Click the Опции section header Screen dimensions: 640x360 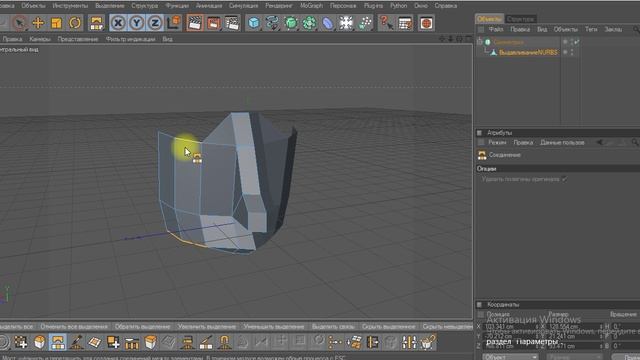(558, 169)
